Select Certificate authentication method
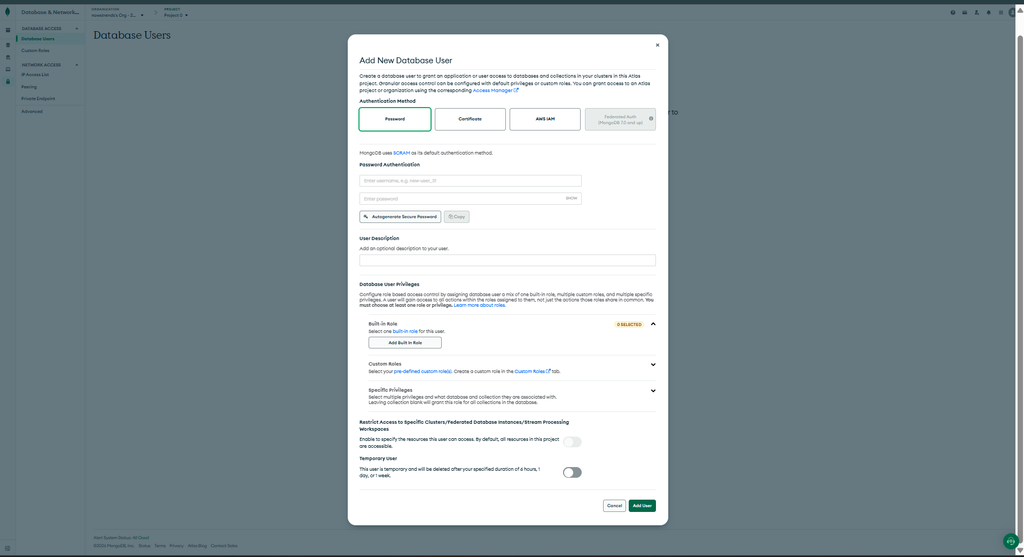Image resolution: width=1024 pixels, height=557 pixels. point(470,119)
